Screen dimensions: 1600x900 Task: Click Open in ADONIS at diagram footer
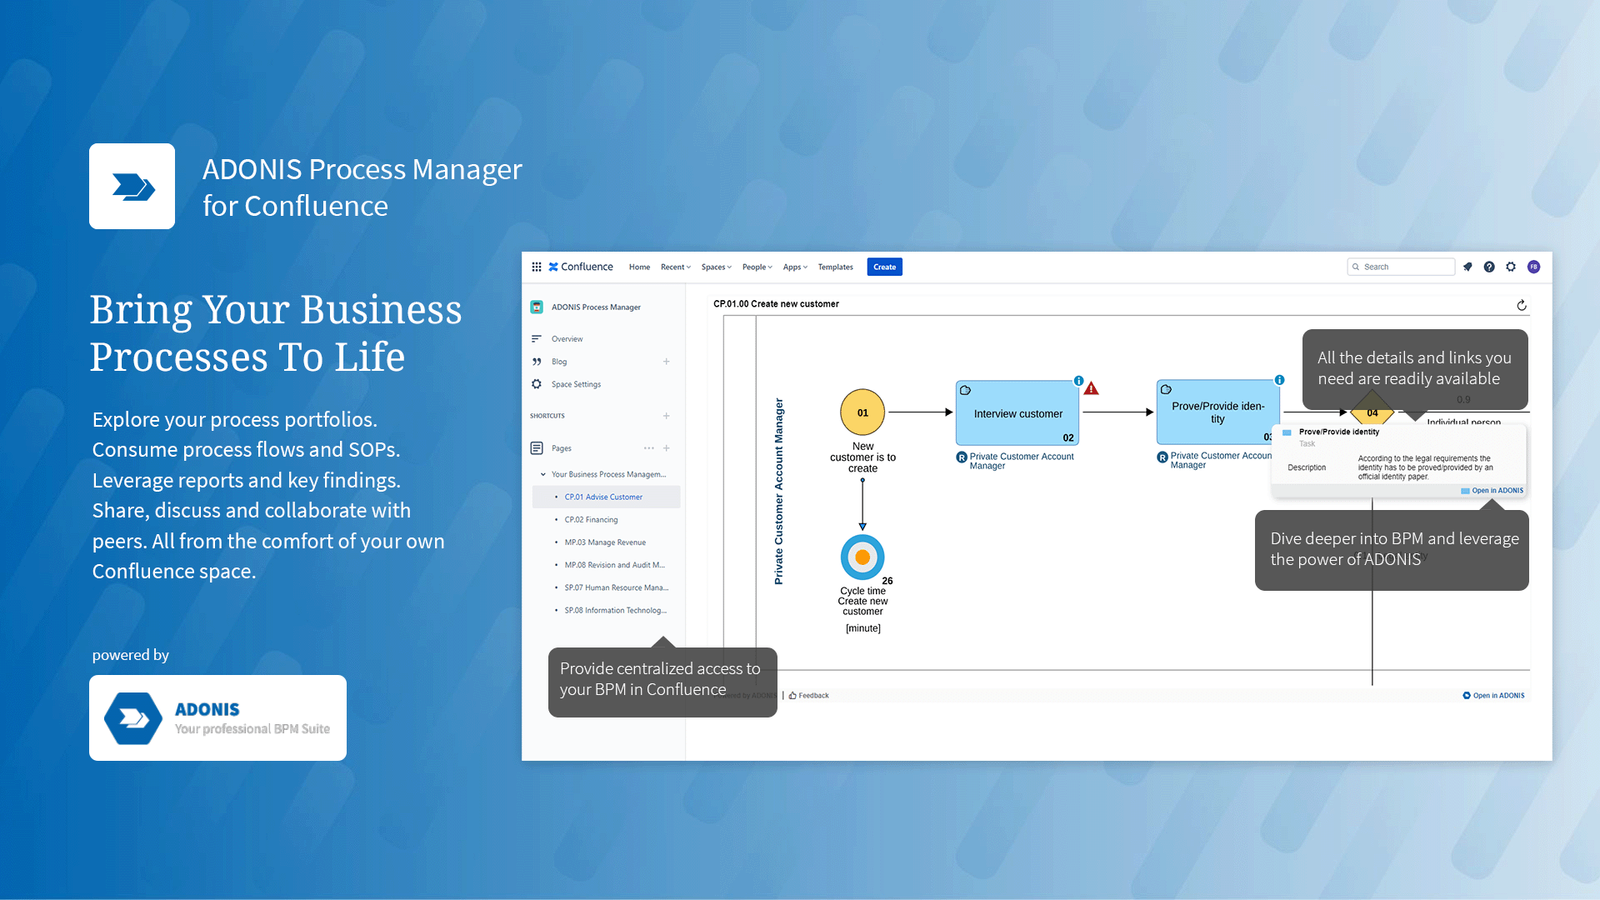(x=1494, y=696)
